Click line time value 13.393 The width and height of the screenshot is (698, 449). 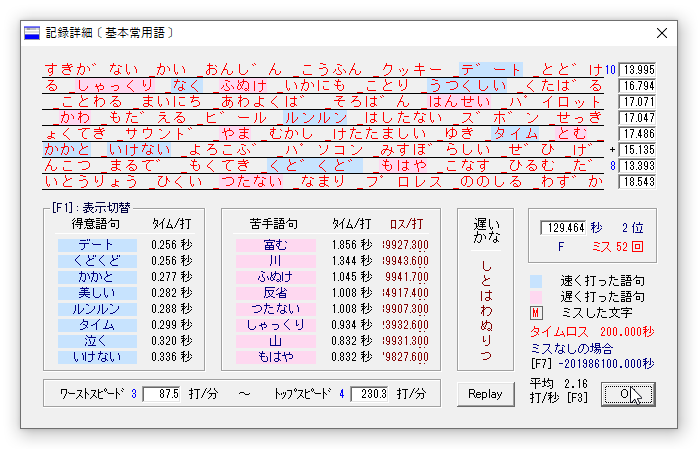click(x=637, y=166)
